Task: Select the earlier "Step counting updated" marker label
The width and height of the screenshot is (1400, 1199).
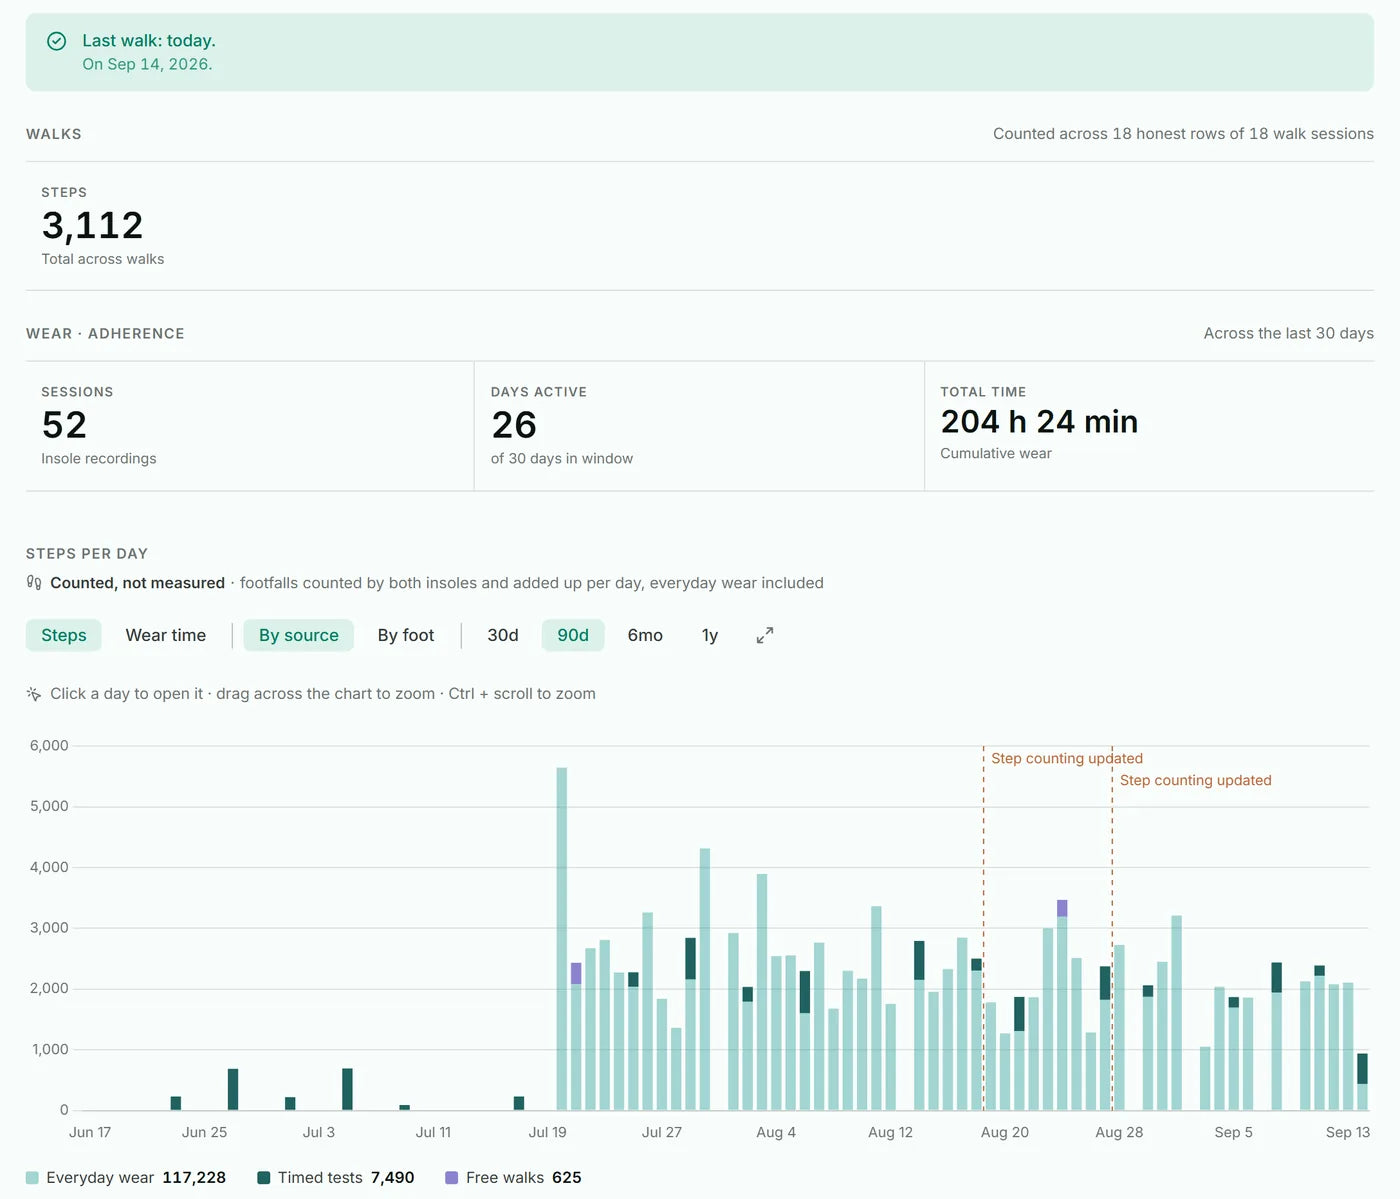Action: point(1067,759)
